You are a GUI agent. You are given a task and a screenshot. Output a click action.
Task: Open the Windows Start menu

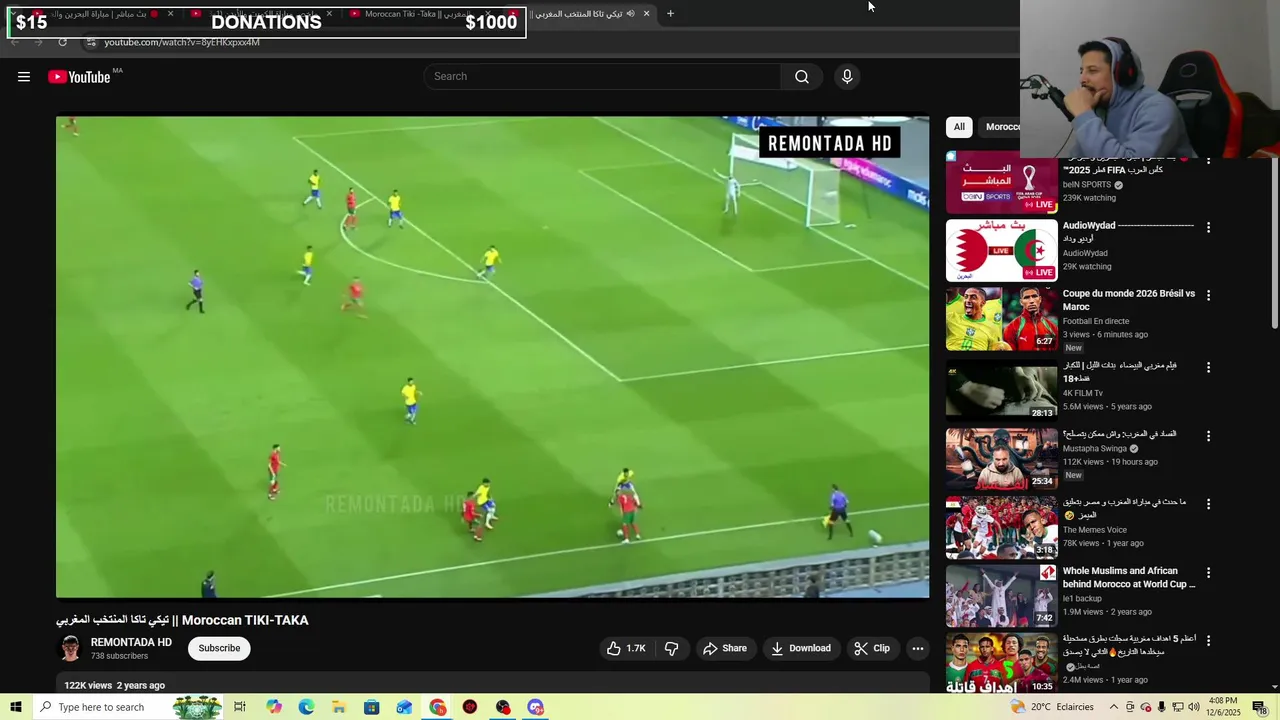(x=16, y=707)
